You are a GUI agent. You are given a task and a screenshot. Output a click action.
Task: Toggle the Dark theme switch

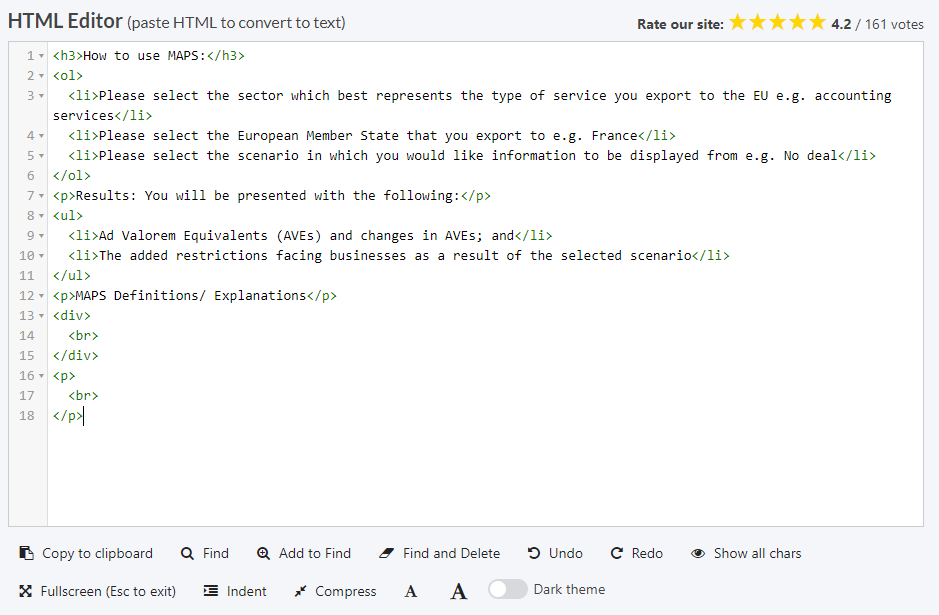(507, 589)
